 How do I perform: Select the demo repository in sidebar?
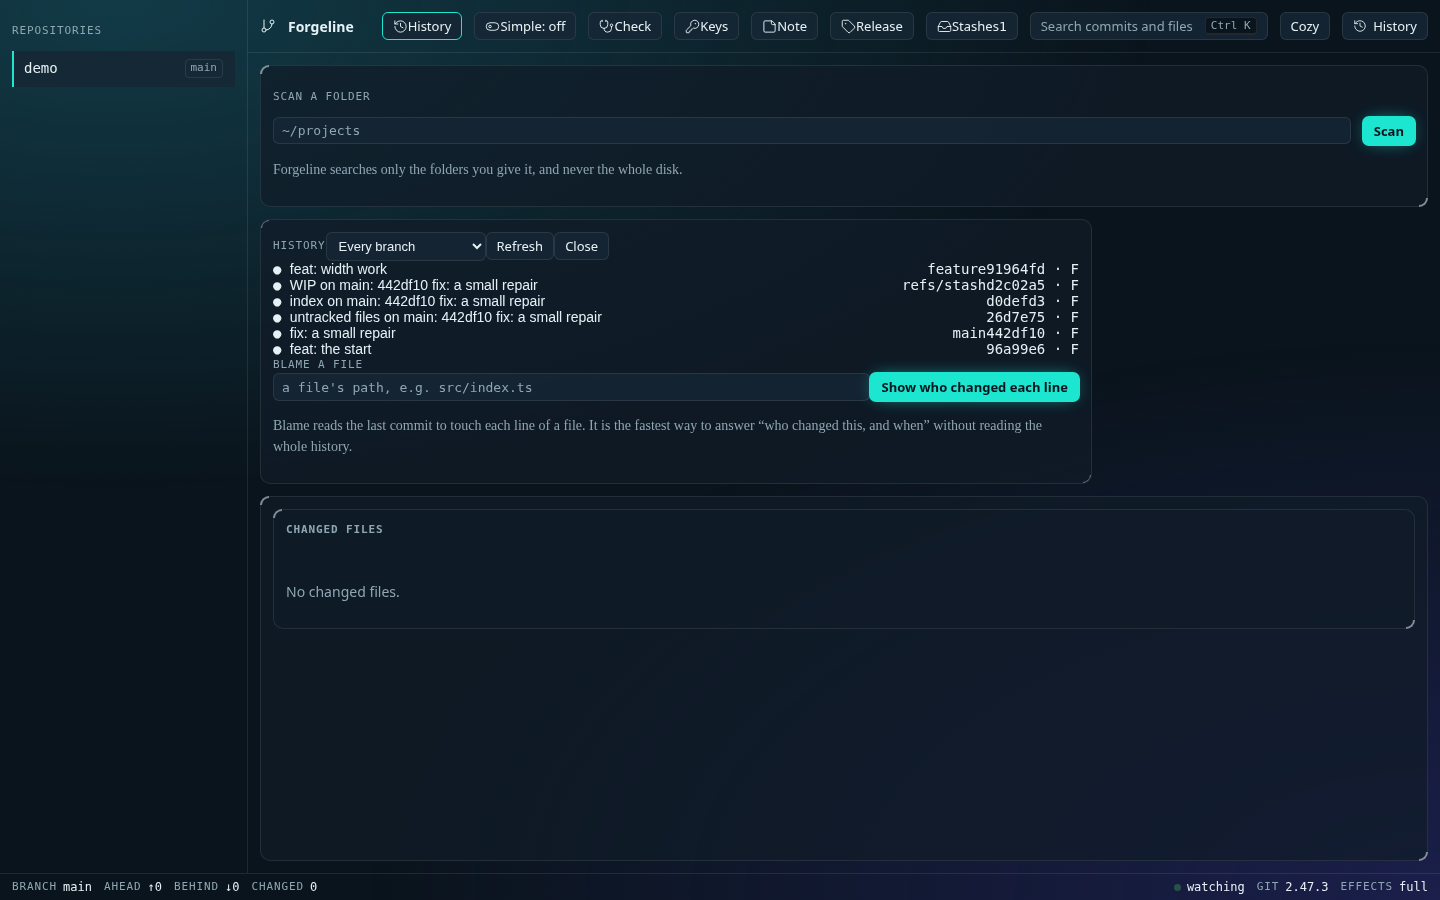click(x=124, y=68)
